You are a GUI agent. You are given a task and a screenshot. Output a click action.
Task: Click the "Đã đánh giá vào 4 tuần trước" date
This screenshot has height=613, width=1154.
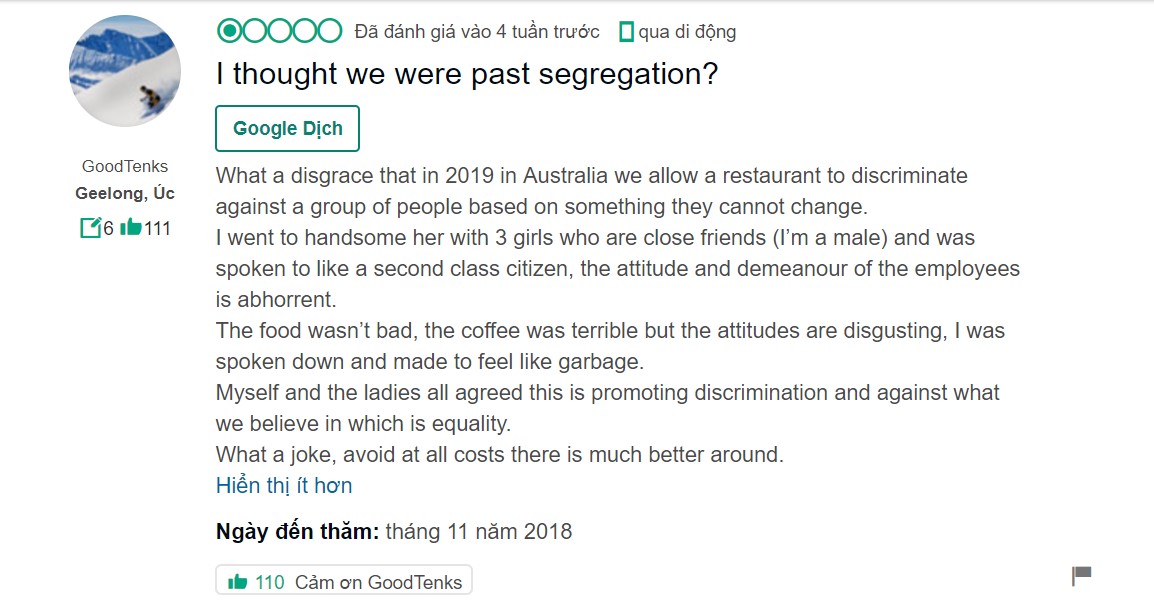click(x=477, y=32)
